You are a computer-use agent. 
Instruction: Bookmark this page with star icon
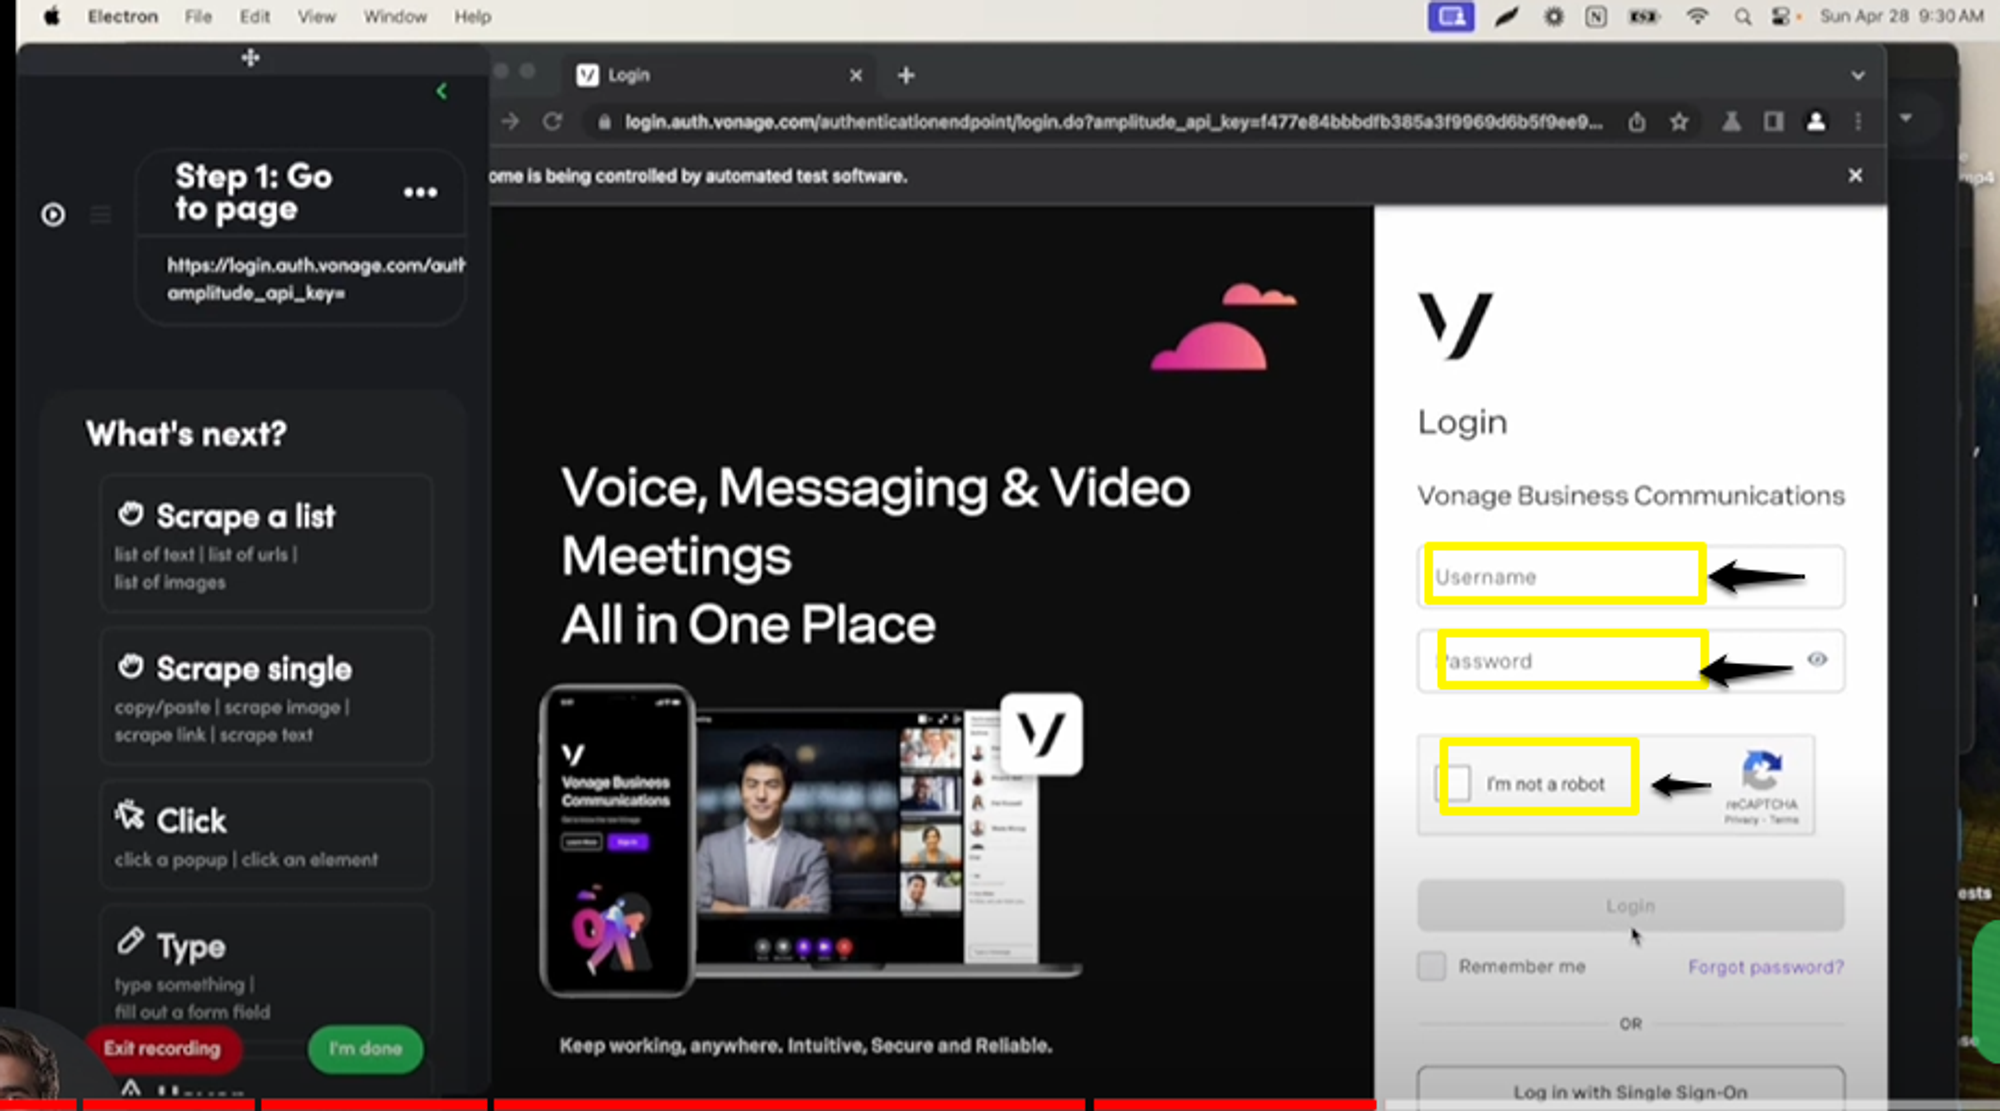point(1679,122)
